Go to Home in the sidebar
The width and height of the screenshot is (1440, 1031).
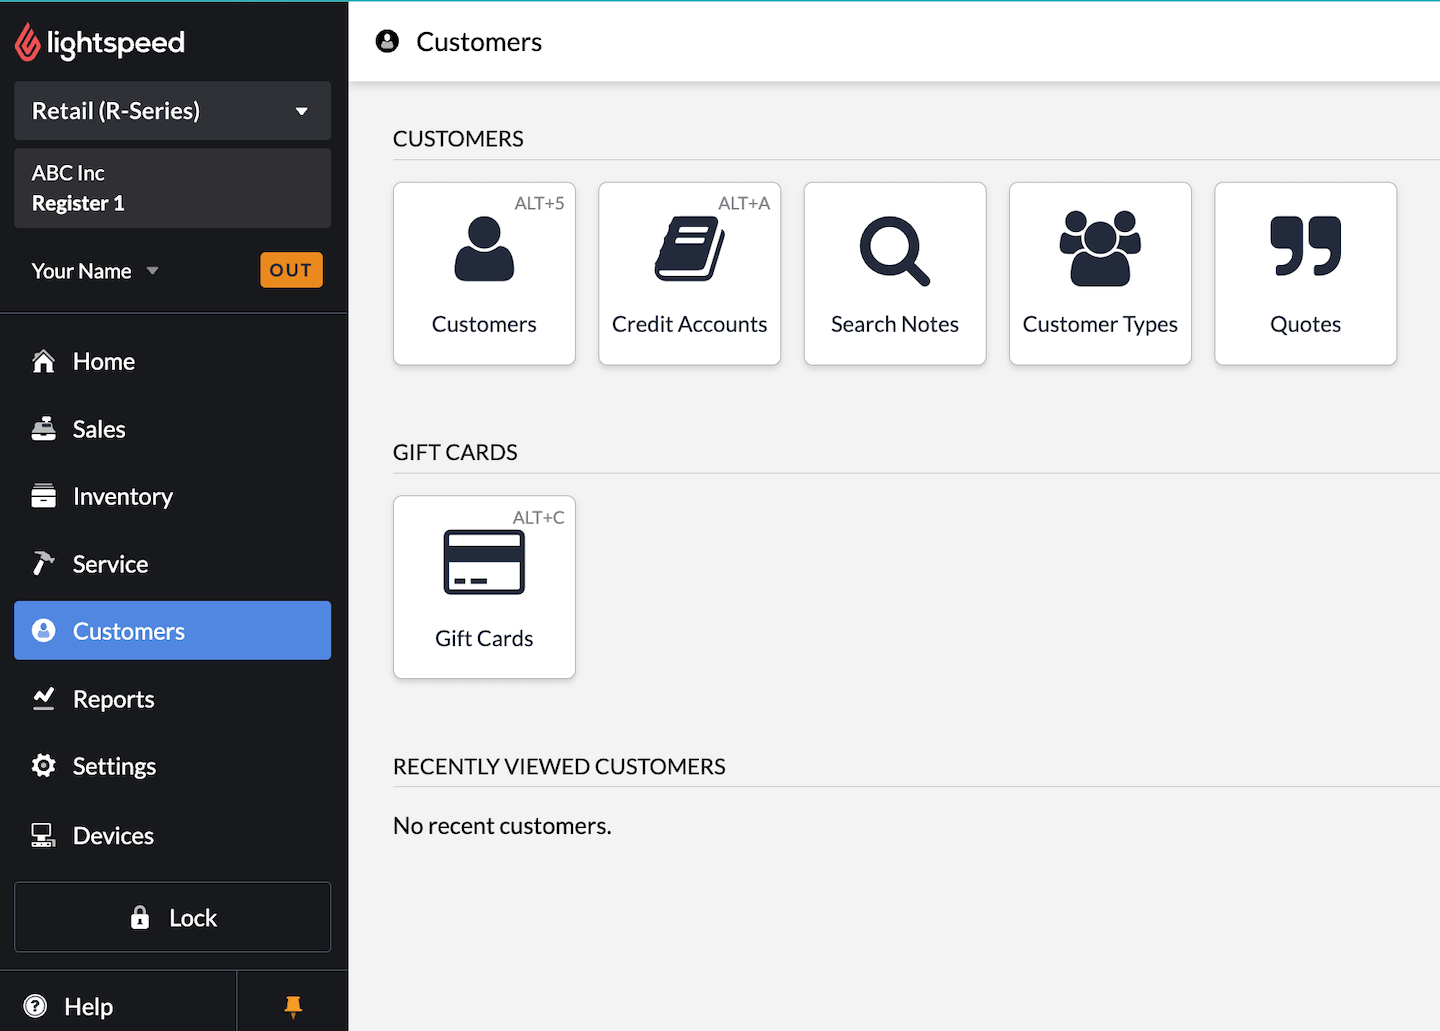(x=104, y=362)
